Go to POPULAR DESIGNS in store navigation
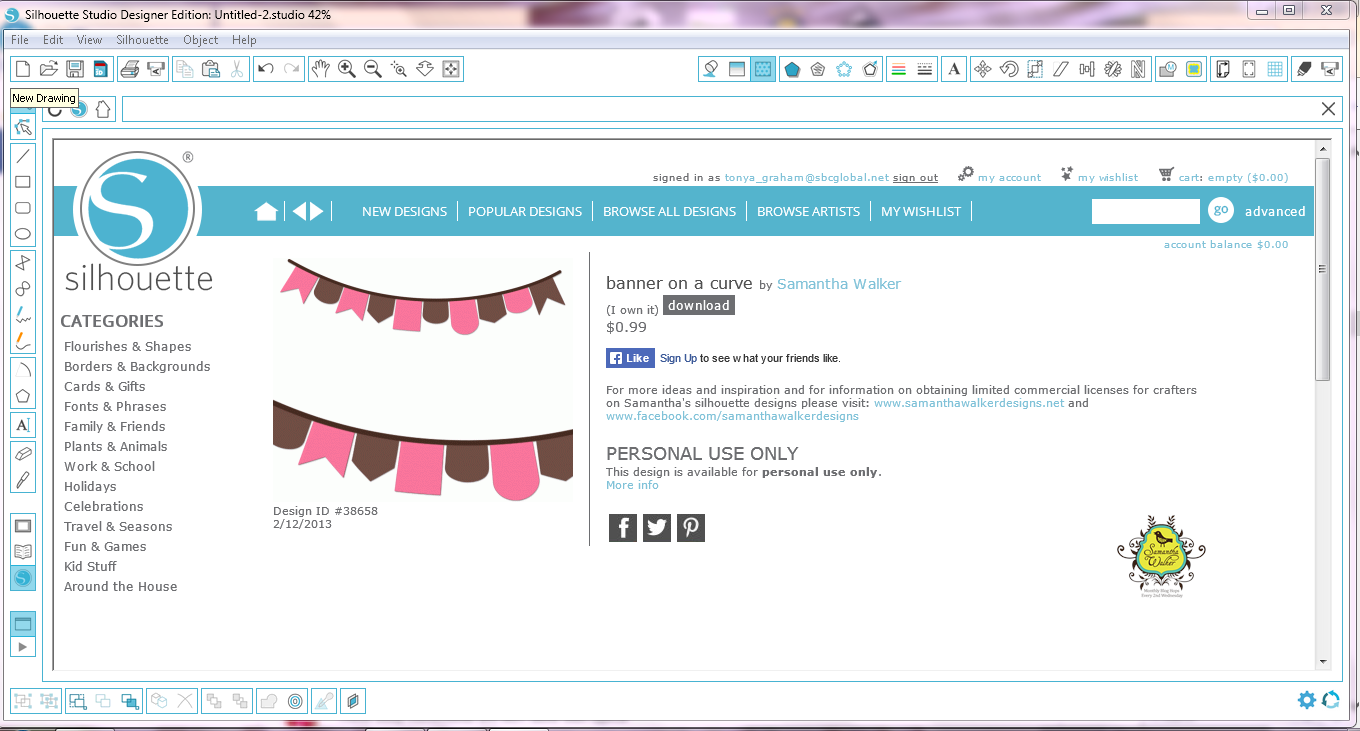The height and width of the screenshot is (731, 1360). pos(525,211)
